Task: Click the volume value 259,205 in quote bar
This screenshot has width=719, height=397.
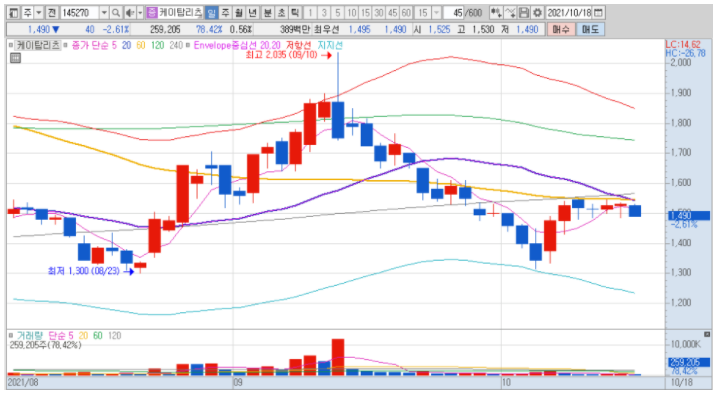Action: [165, 29]
